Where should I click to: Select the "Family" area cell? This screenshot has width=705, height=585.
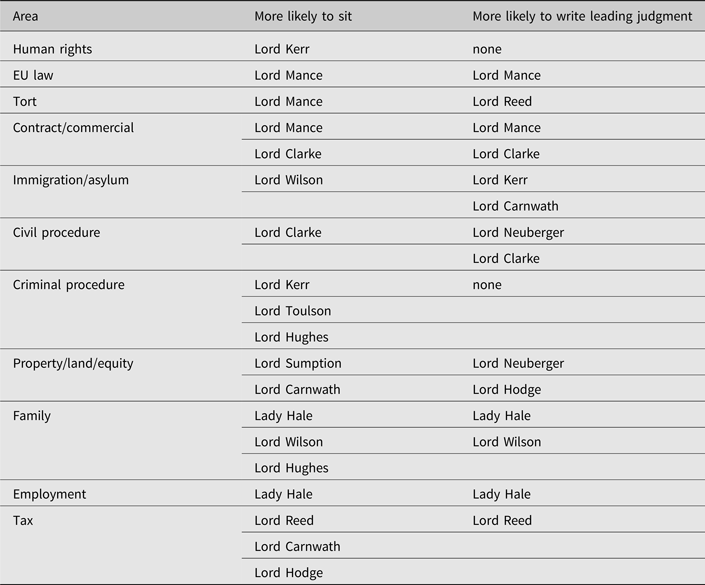(x=32, y=416)
